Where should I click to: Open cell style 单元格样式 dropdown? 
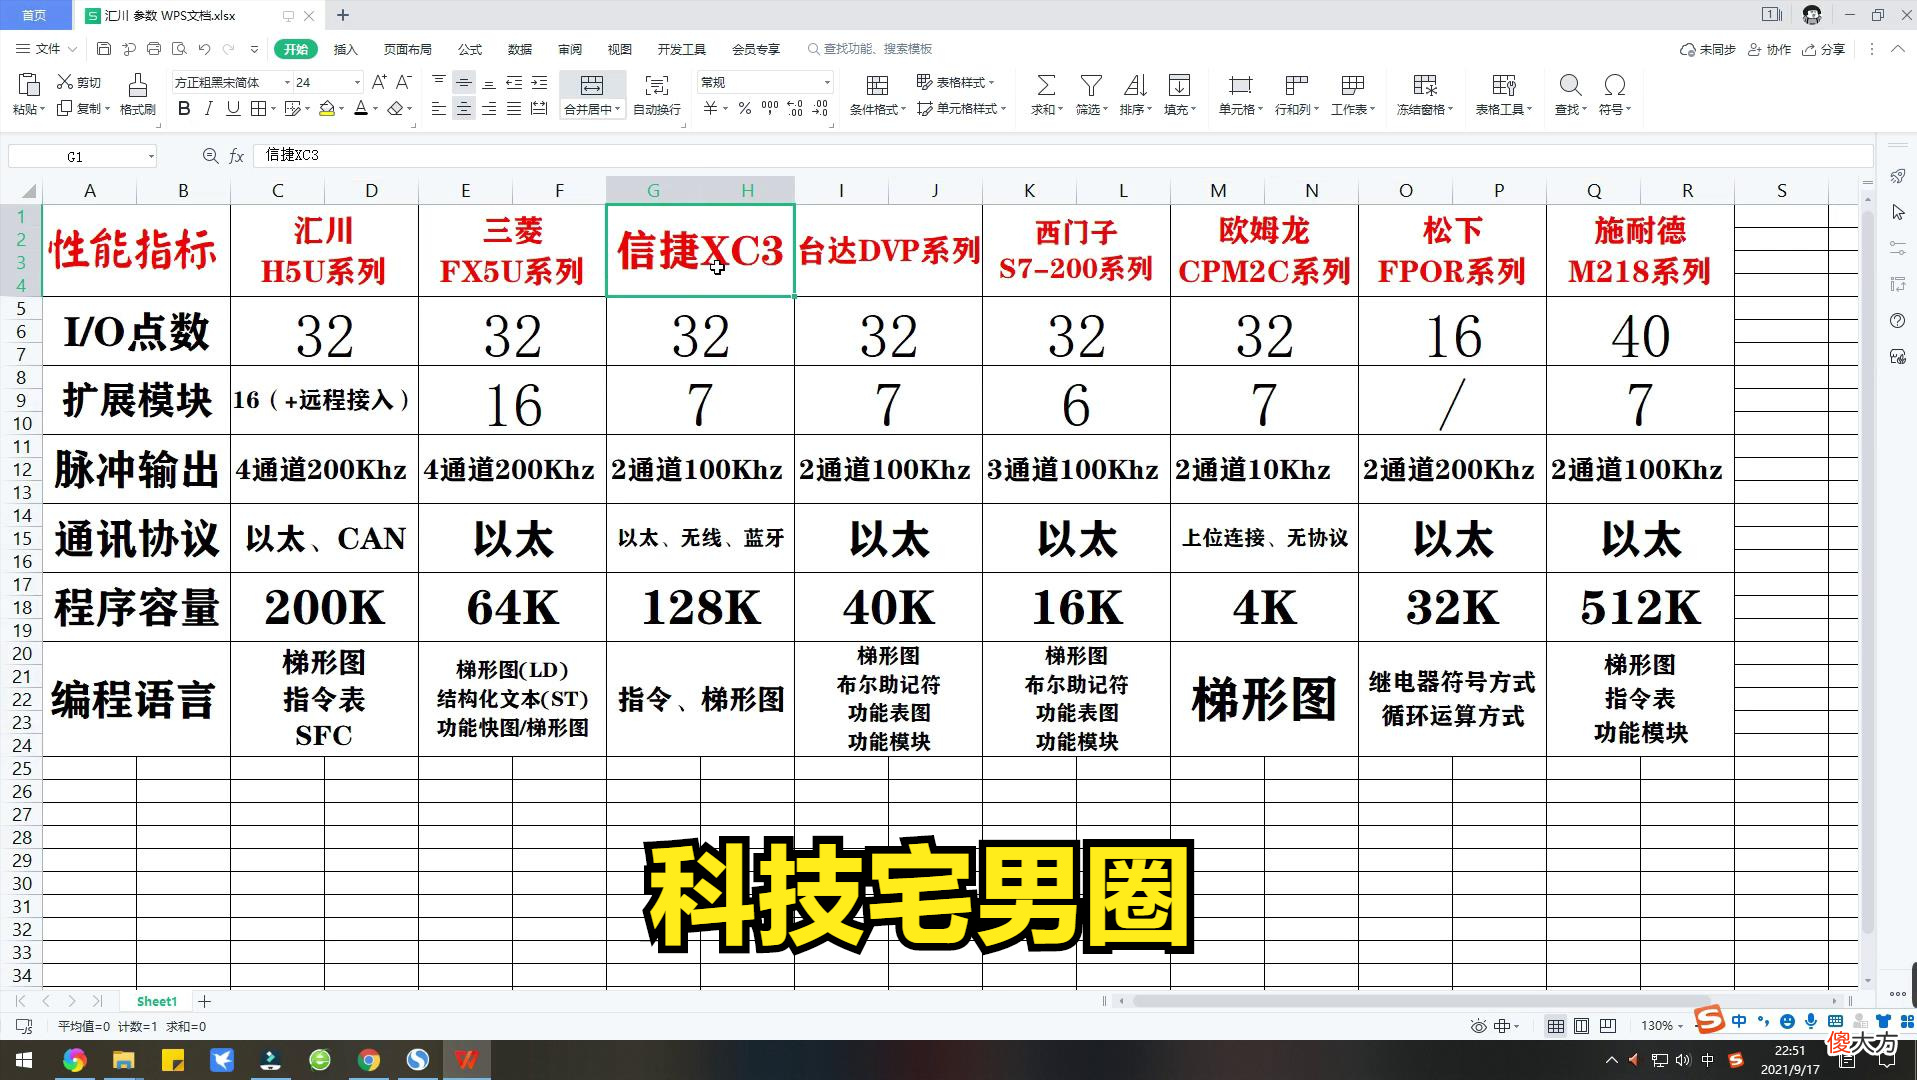click(962, 108)
